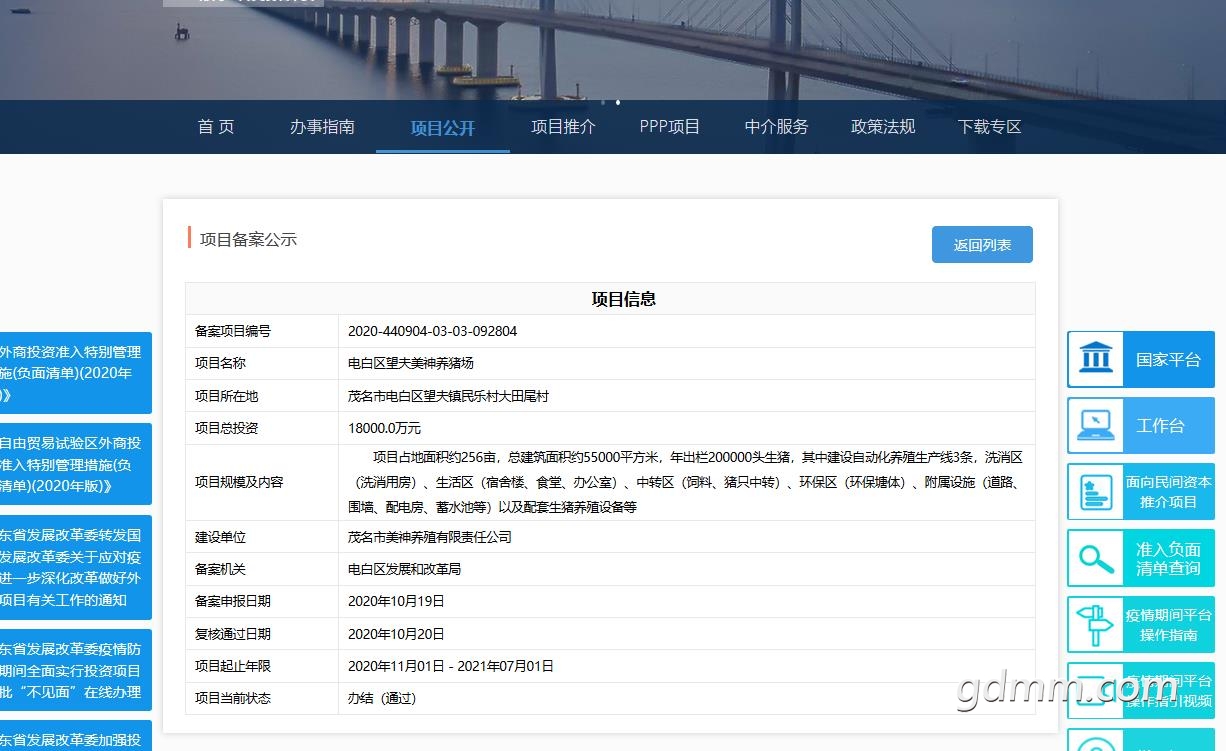Click project number 2020-440904-03-03-092804

(x=432, y=331)
